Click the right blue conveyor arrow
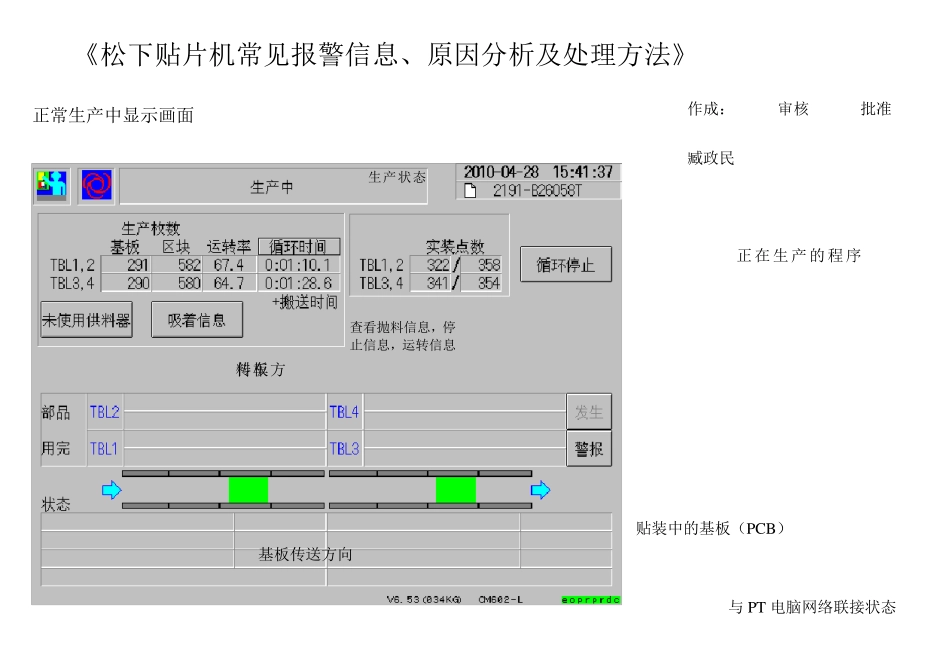 tap(540, 490)
